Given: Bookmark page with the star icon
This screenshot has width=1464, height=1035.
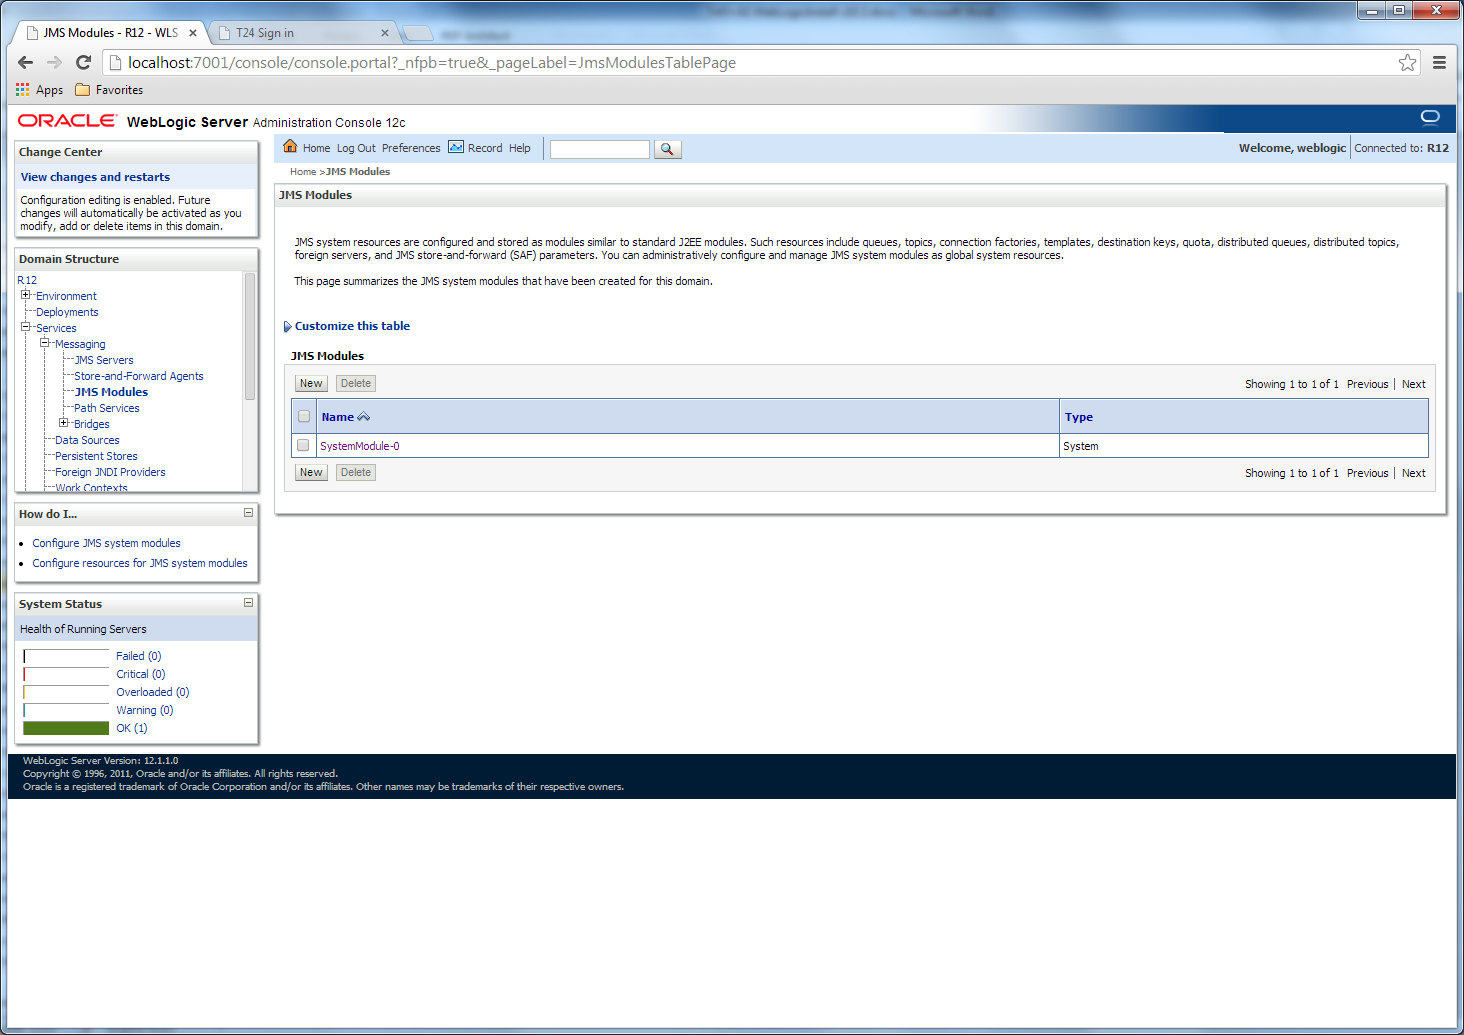Looking at the screenshot, I should point(1407,63).
